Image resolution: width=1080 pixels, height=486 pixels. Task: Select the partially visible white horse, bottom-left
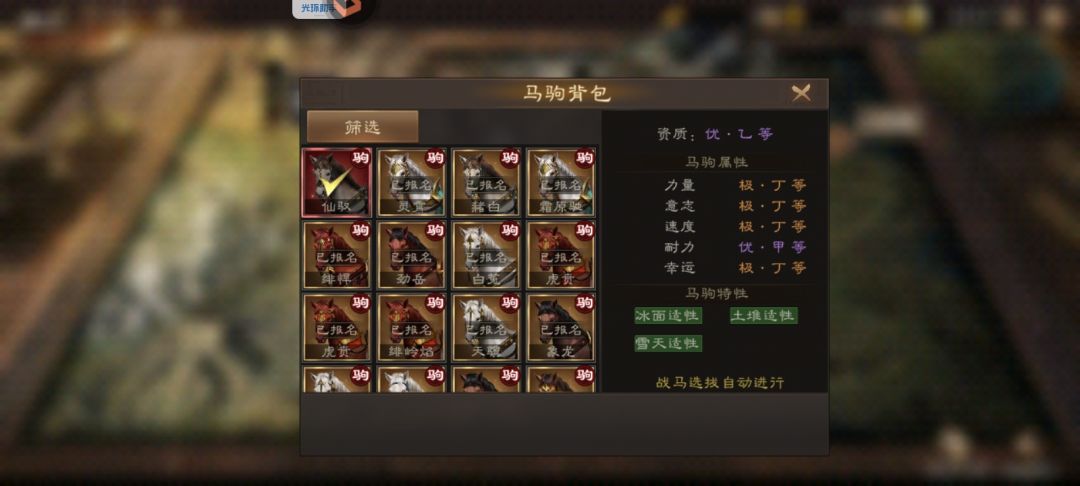click(337, 379)
